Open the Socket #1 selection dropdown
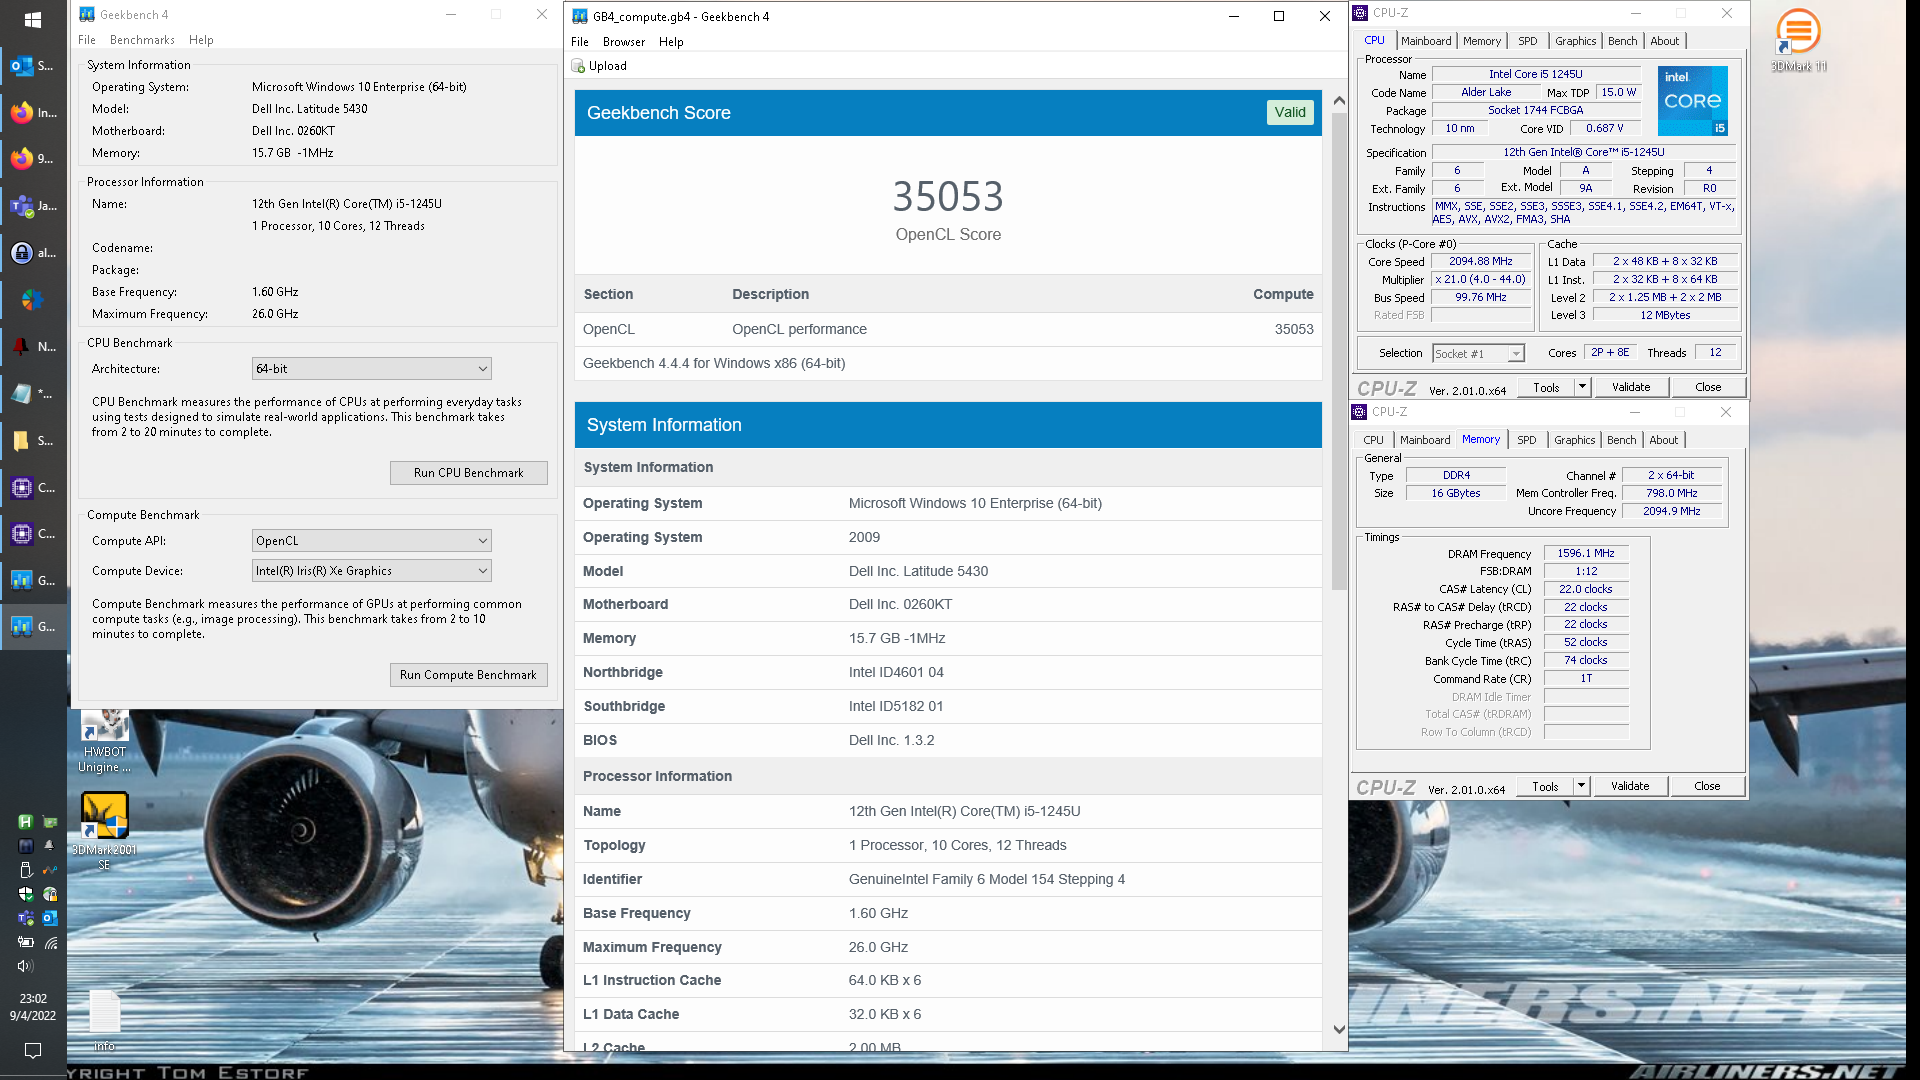The image size is (1920, 1080). pos(1478,354)
